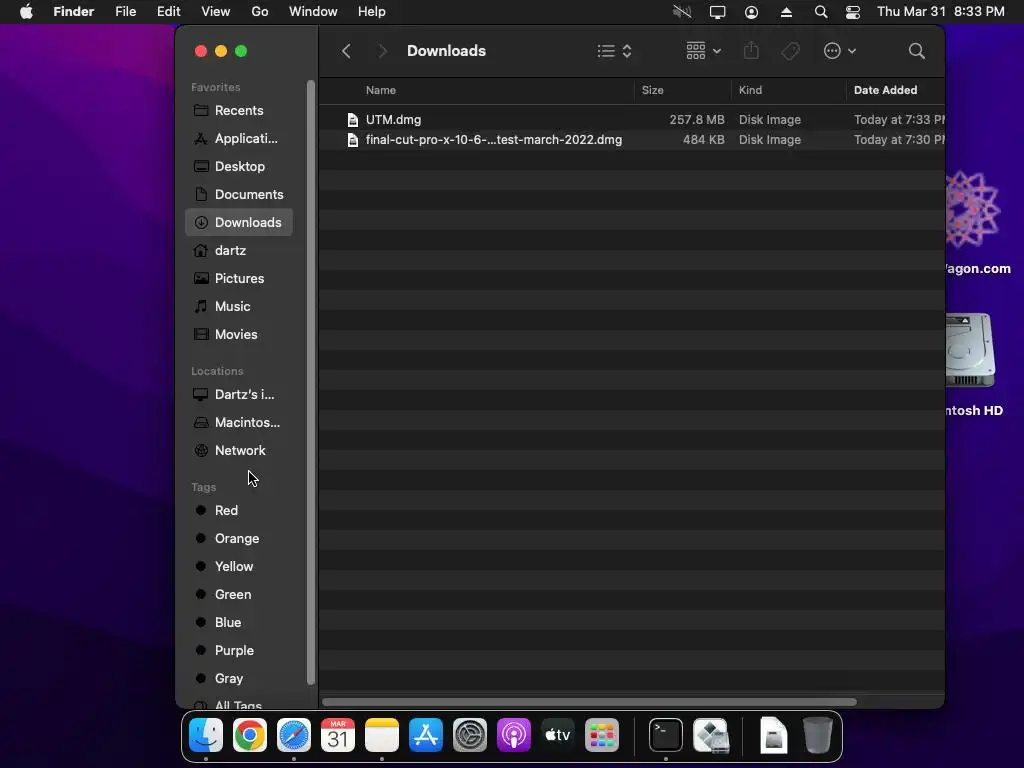The width and height of the screenshot is (1024, 768).
Task: Select the Red tag
Action: tap(239, 511)
